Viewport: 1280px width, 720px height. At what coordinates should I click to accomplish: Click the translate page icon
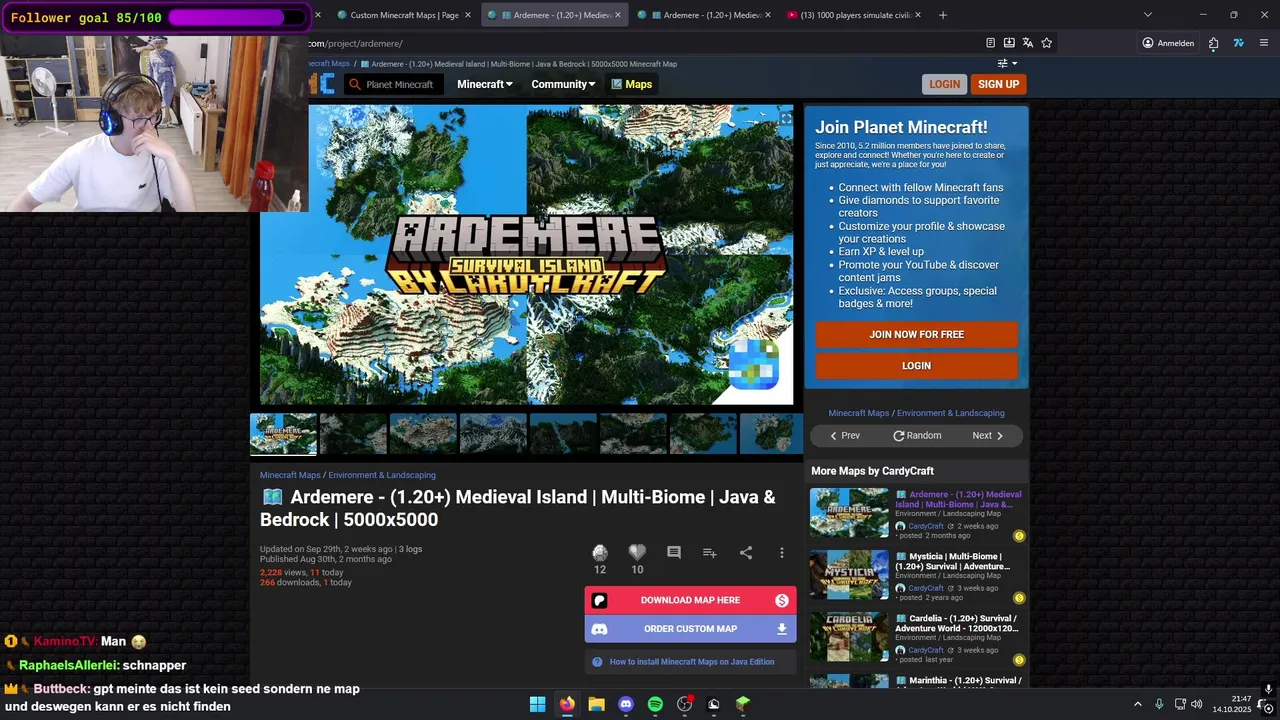tap(1027, 43)
